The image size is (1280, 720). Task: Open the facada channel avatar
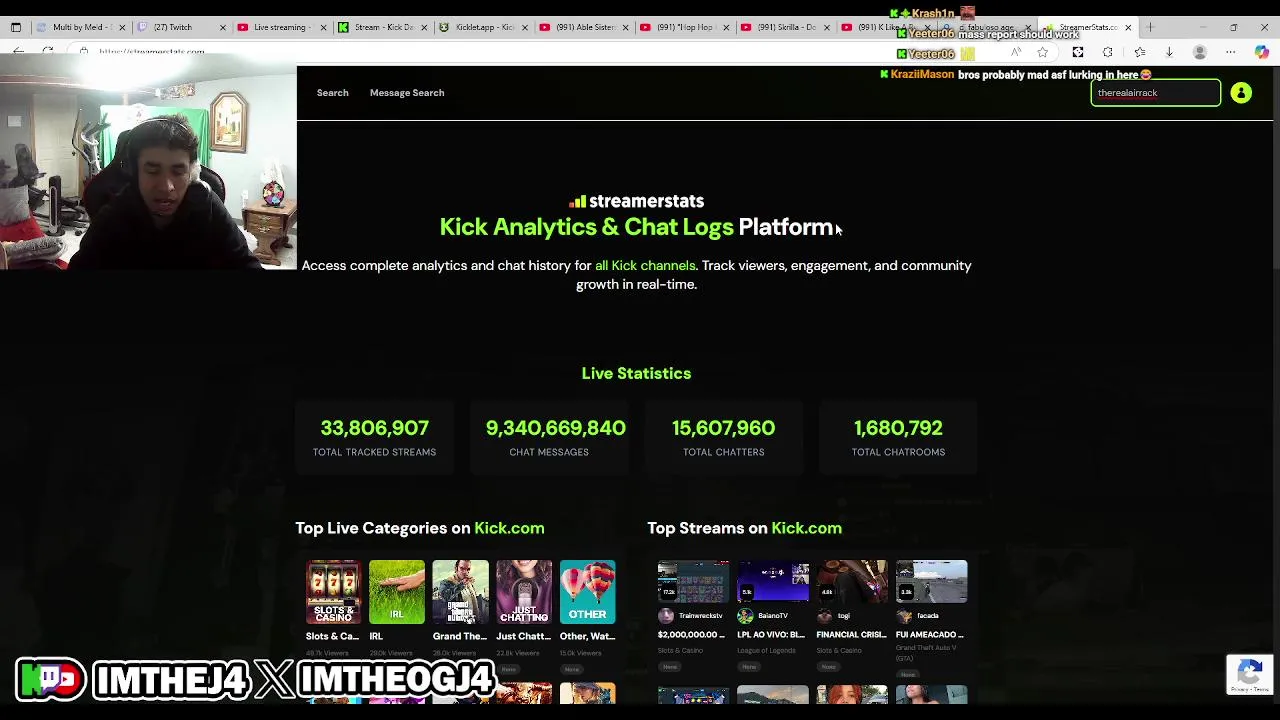pos(904,616)
